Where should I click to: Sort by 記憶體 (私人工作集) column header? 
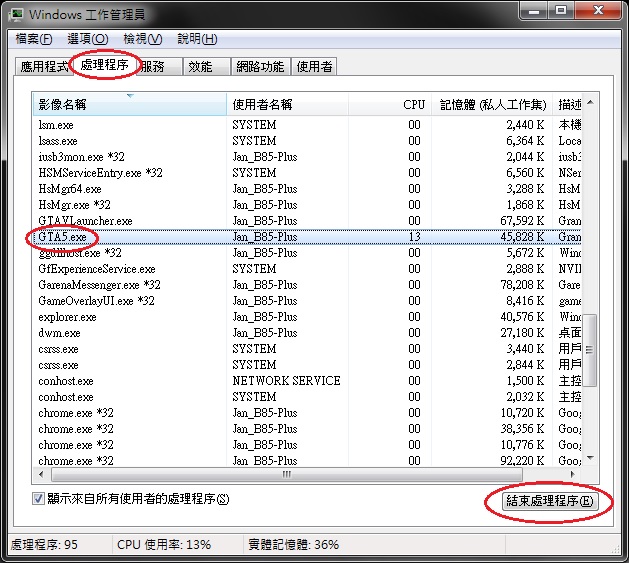tap(493, 104)
